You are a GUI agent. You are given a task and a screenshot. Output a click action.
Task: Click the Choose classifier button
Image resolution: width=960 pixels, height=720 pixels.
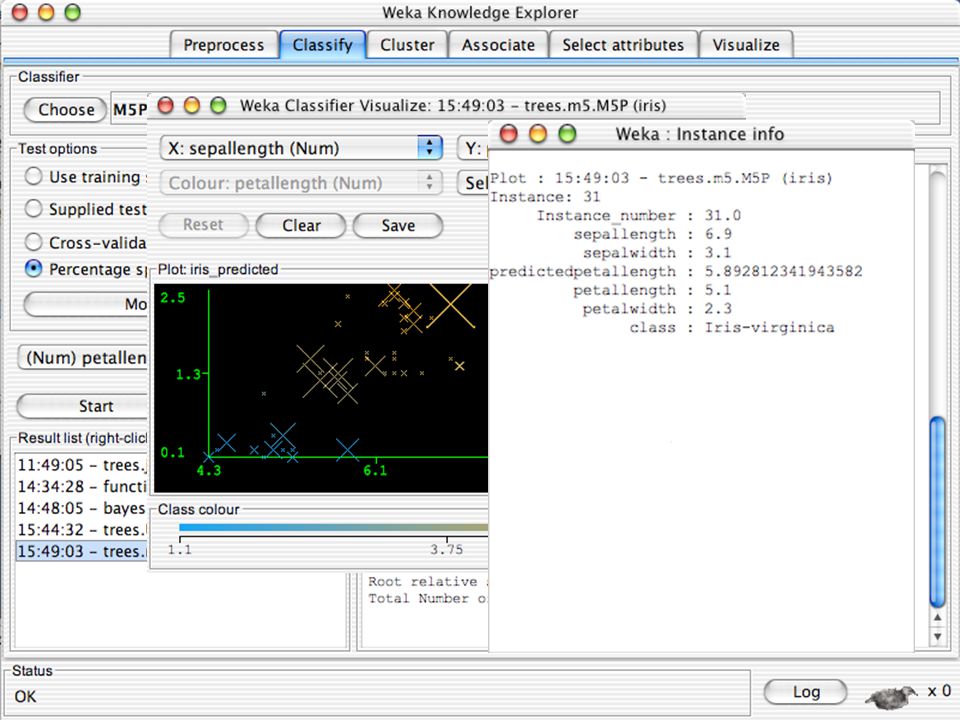(66, 110)
